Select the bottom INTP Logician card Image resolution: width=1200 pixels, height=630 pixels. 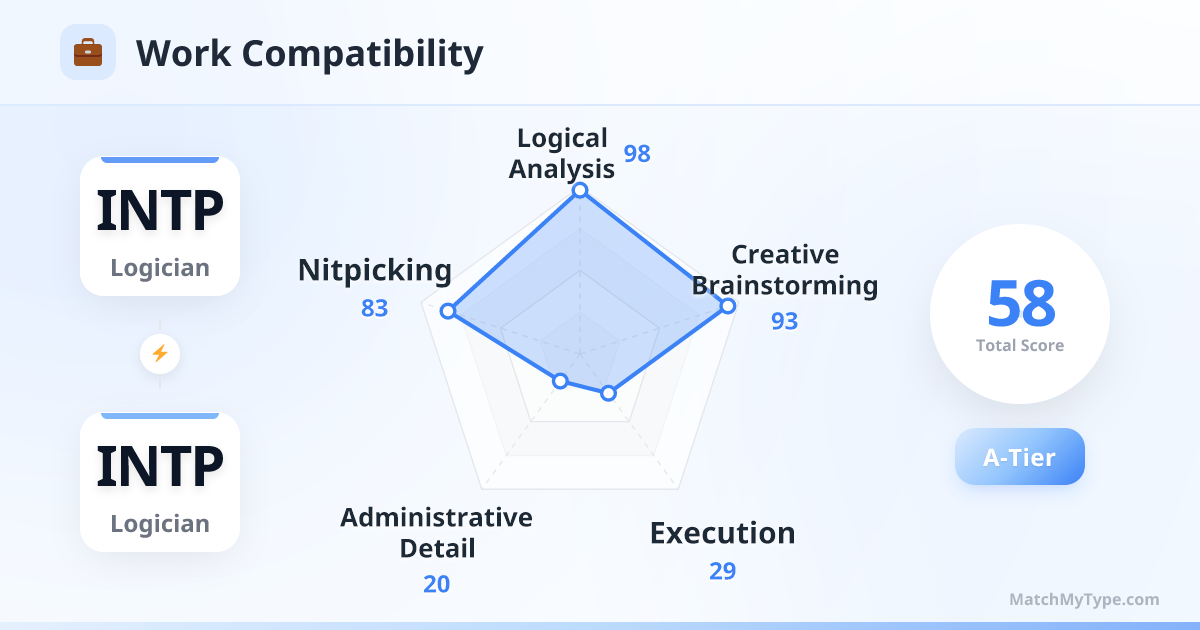pyautogui.click(x=160, y=482)
